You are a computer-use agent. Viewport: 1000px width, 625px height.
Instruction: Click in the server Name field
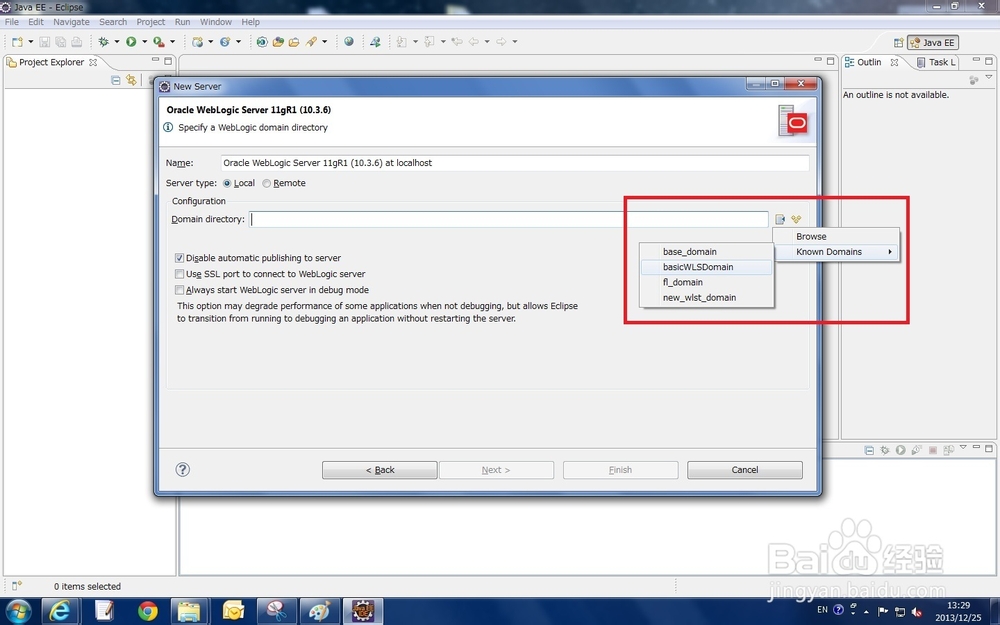point(515,163)
